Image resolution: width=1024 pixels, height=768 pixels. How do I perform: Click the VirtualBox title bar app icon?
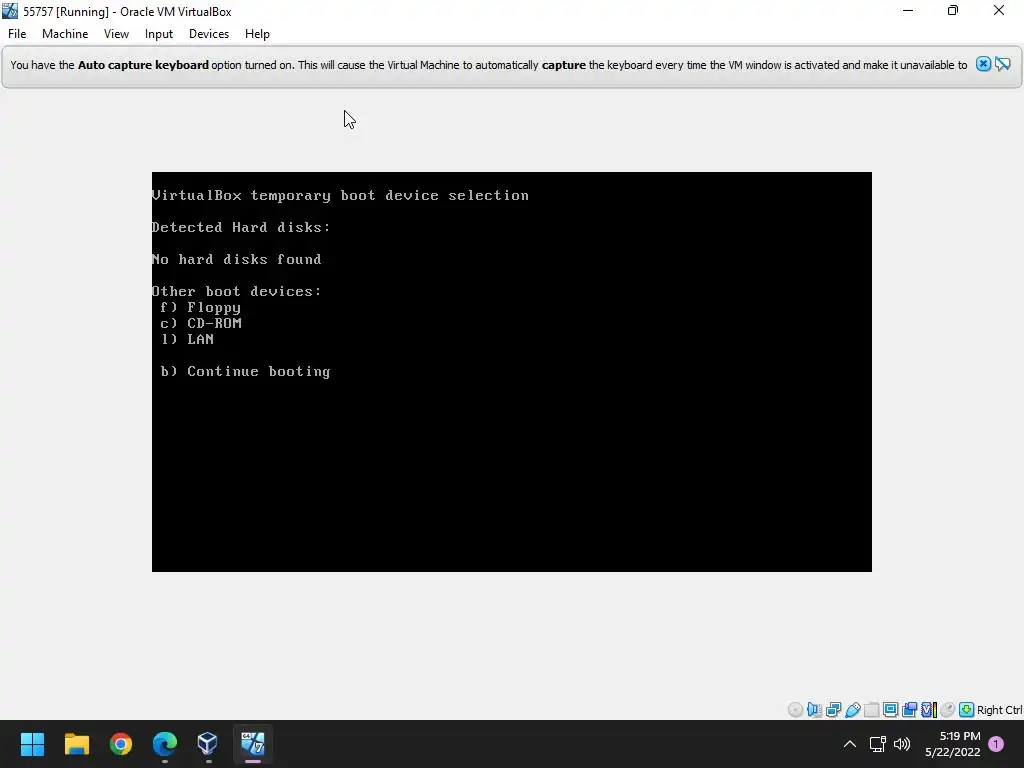10,11
